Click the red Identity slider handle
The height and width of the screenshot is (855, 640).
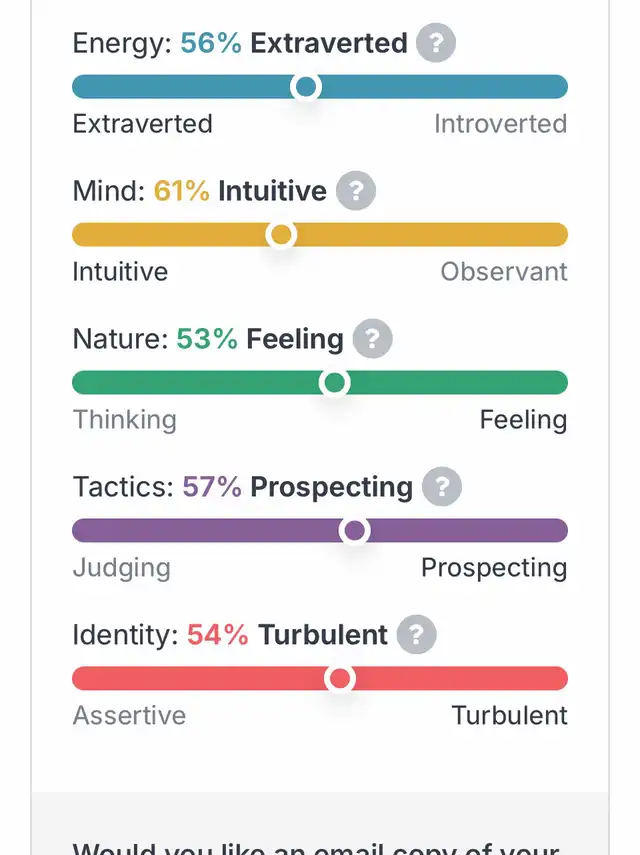pos(340,679)
